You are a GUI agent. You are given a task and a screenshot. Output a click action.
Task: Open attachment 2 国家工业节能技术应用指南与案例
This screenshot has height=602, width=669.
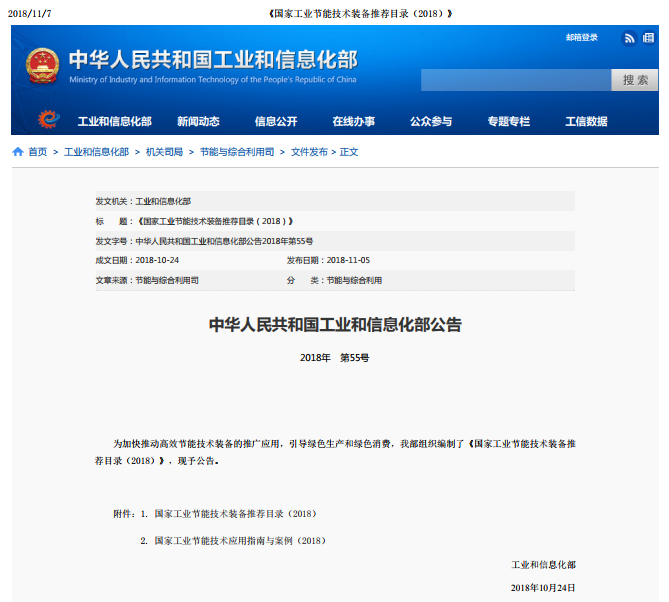click(x=240, y=541)
